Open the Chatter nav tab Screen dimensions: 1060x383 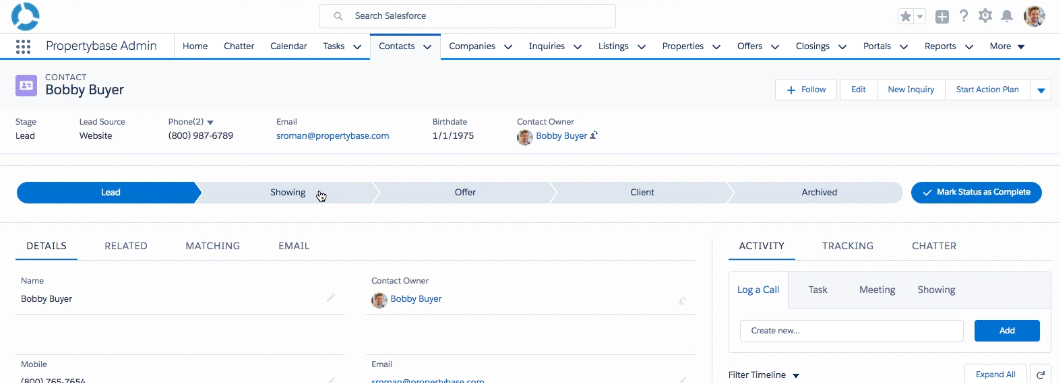239,46
